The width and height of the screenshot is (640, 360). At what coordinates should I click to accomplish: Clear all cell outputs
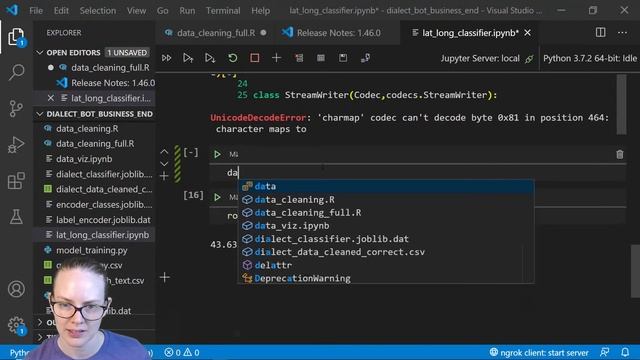(x=299, y=58)
